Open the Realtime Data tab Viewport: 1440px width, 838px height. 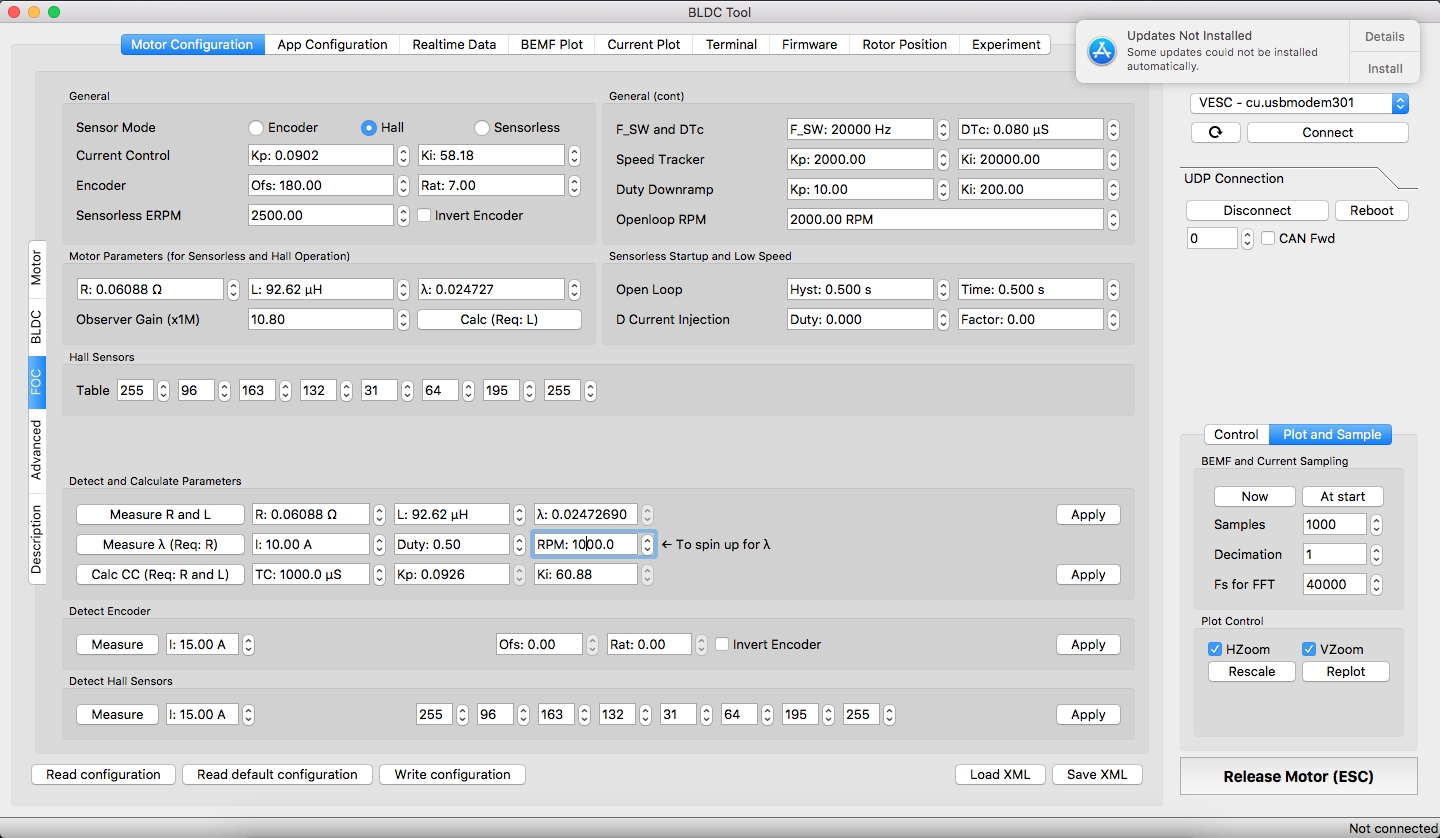(454, 44)
